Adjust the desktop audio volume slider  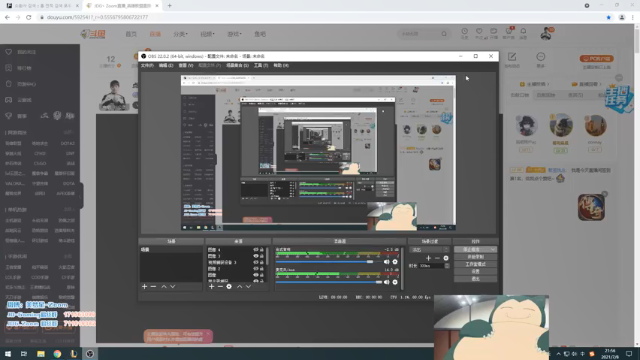(x=329, y=262)
